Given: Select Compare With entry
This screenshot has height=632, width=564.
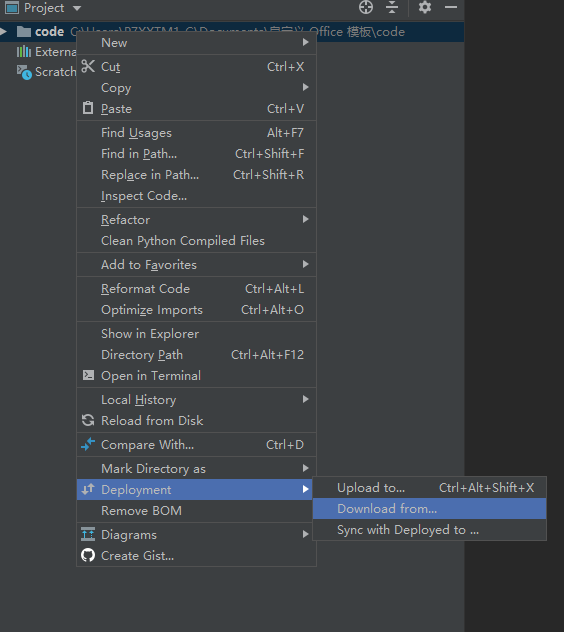Looking at the screenshot, I should click(196, 445).
